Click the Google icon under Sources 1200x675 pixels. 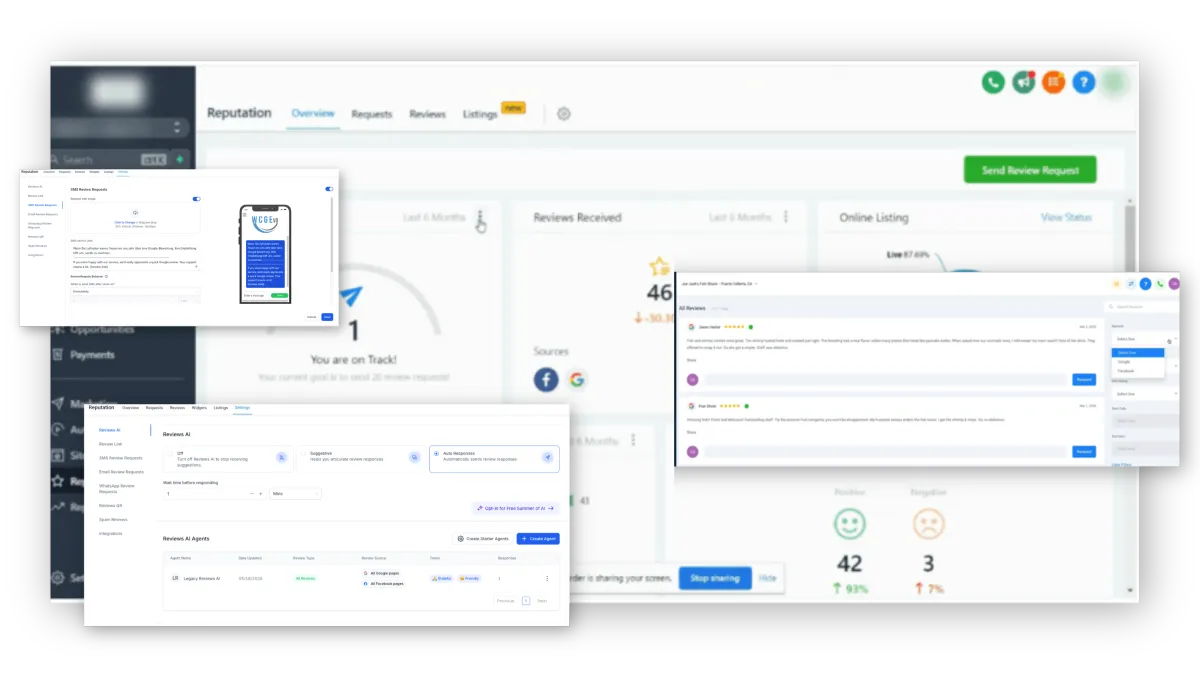coord(576,379)
